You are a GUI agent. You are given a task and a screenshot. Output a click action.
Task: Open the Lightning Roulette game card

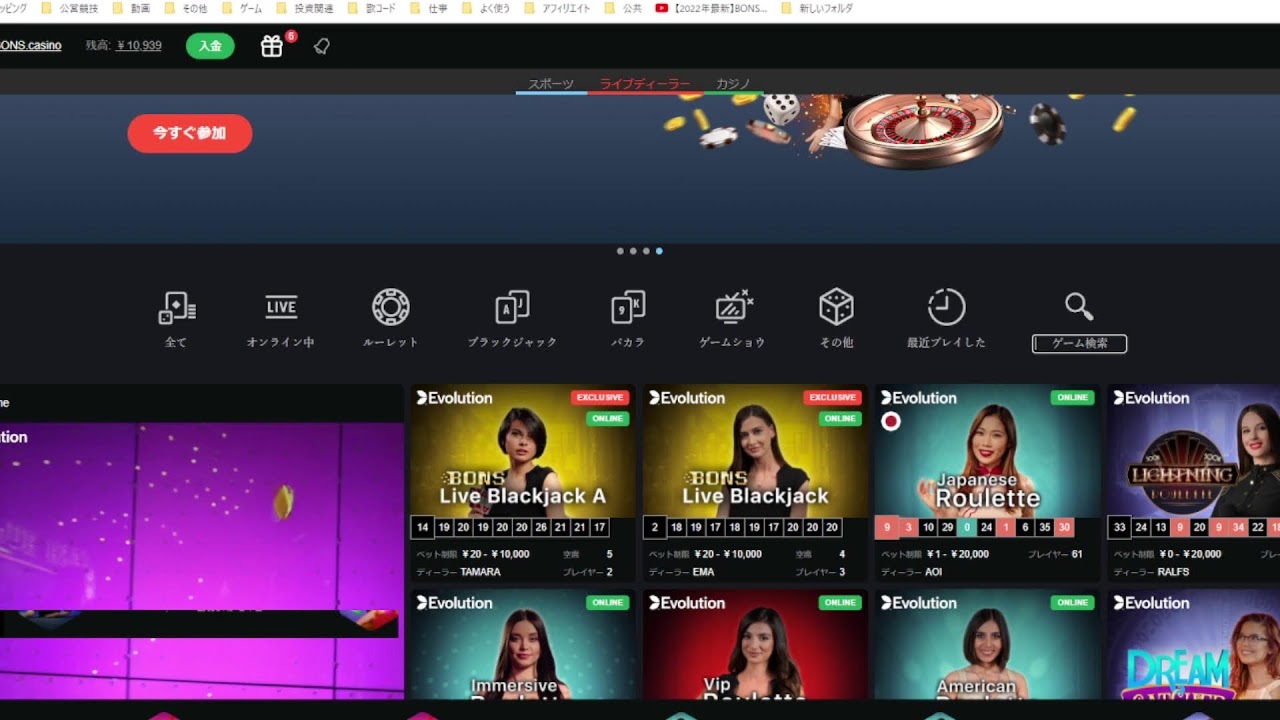[1193, 483]
